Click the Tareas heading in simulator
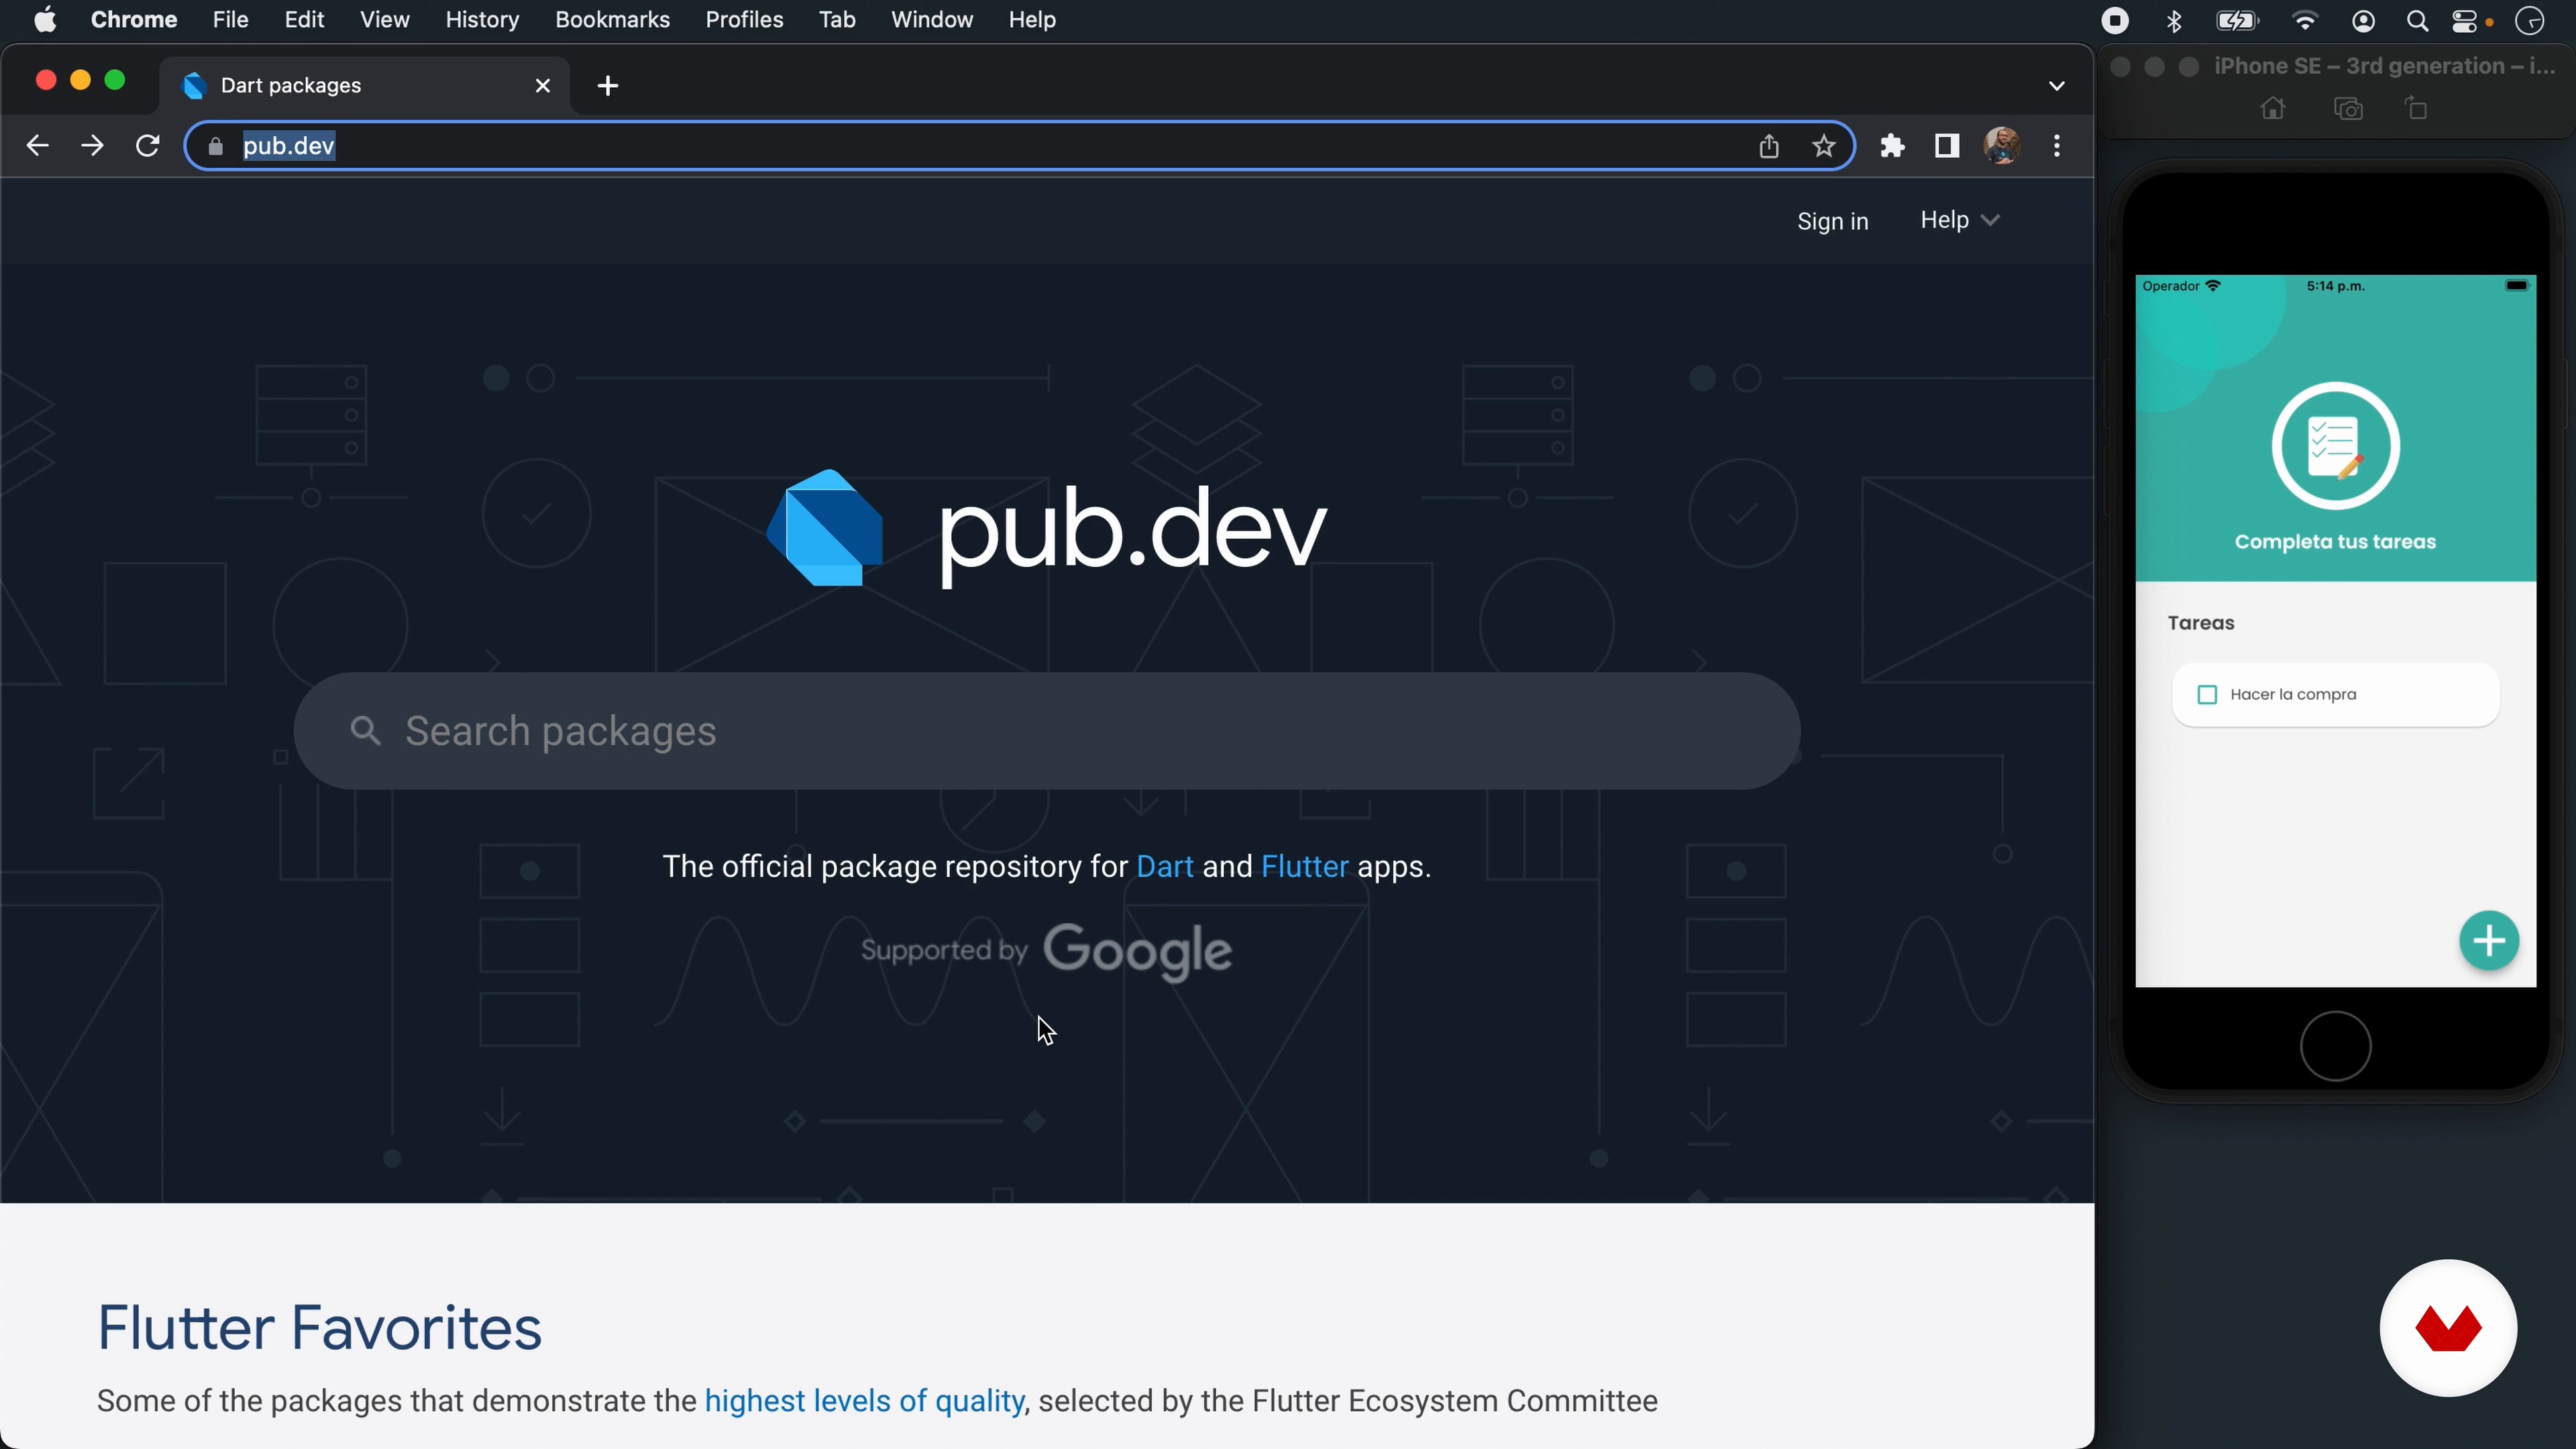Screen dimensions: 2576x1449 [x=2200, y=623]
